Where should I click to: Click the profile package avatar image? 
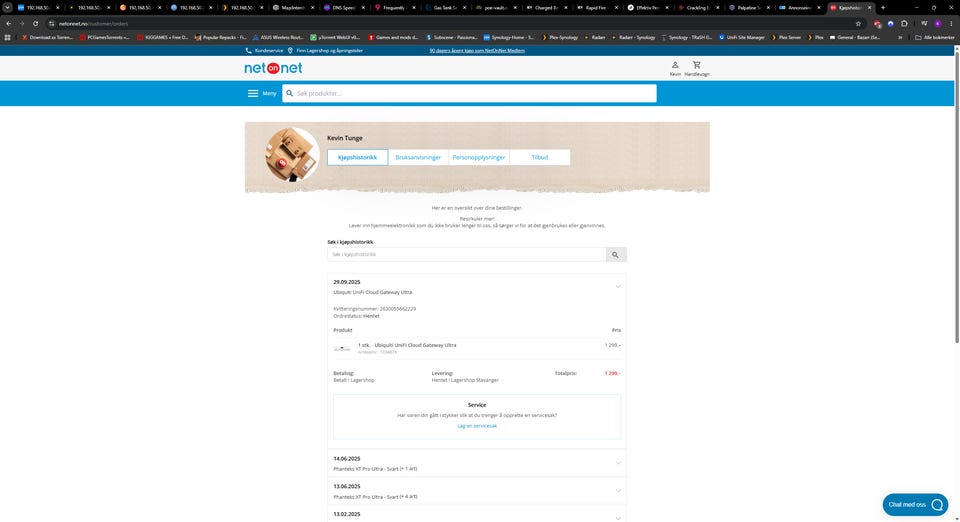[292, 155]
